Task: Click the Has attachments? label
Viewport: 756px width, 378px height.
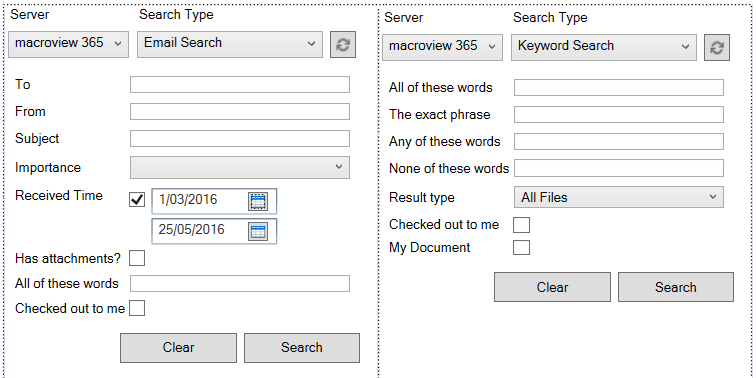Action: tap(68, 259)
